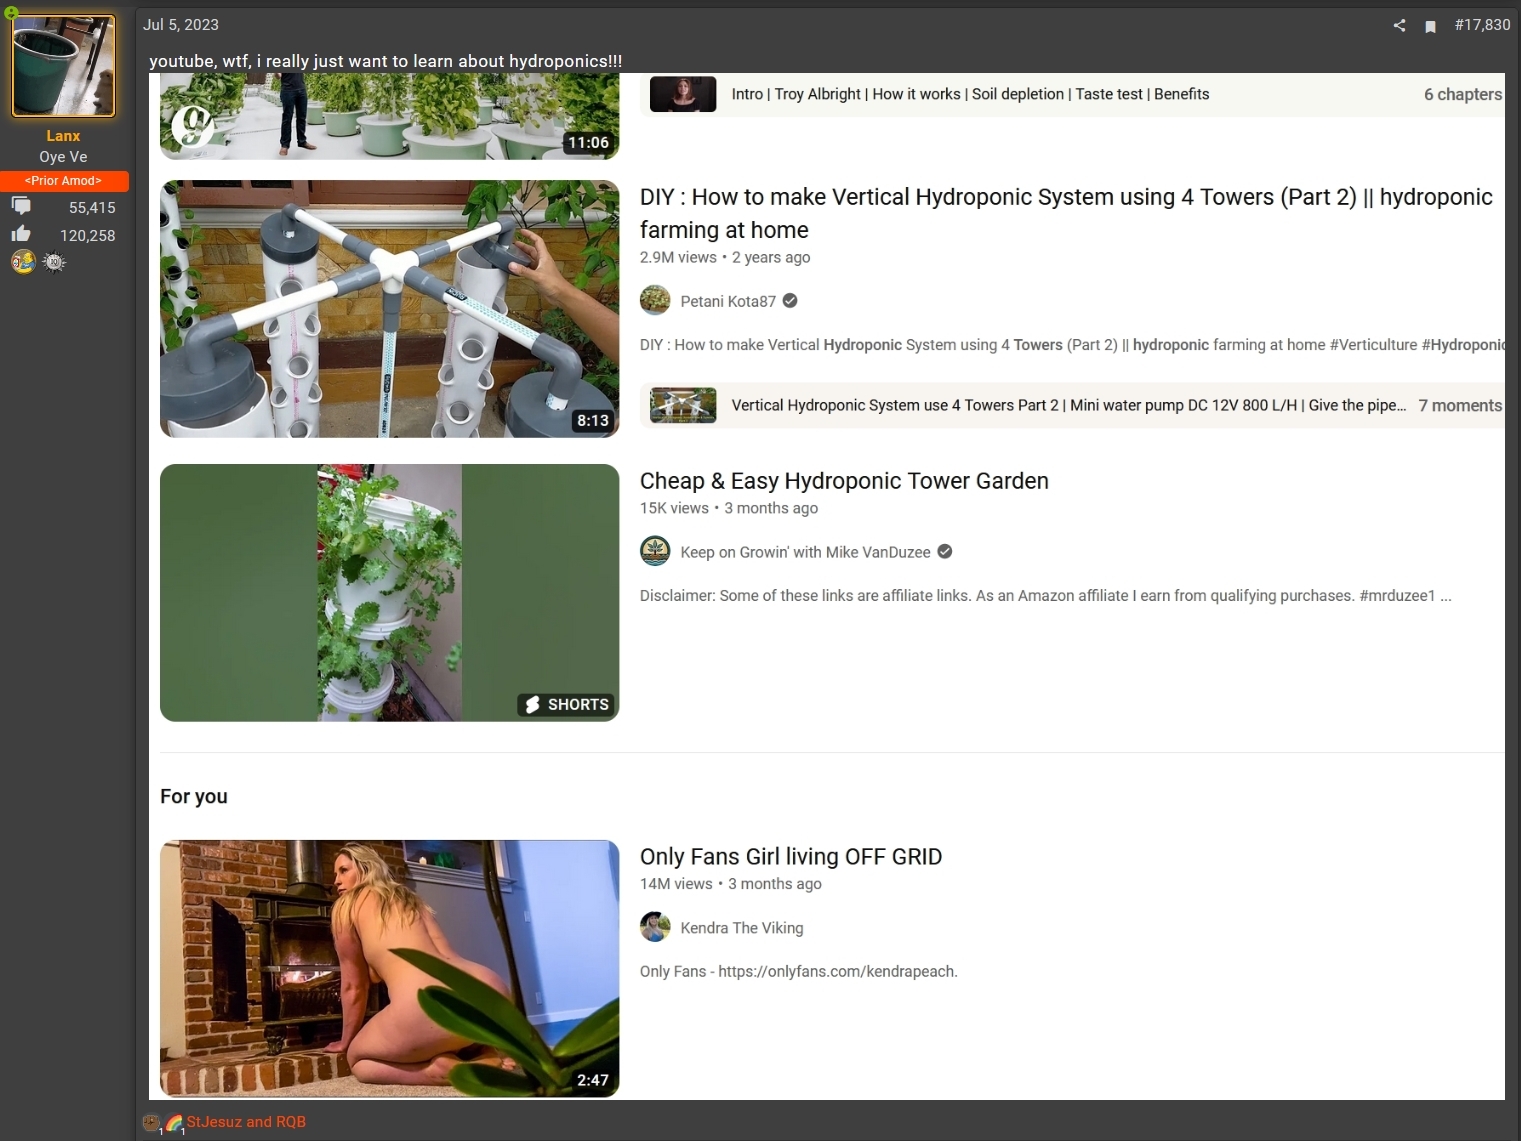Click verified badge next to Mike VanDuzee
The height and width of the screenshot is (1141, 1521).
tap(945, 552)
